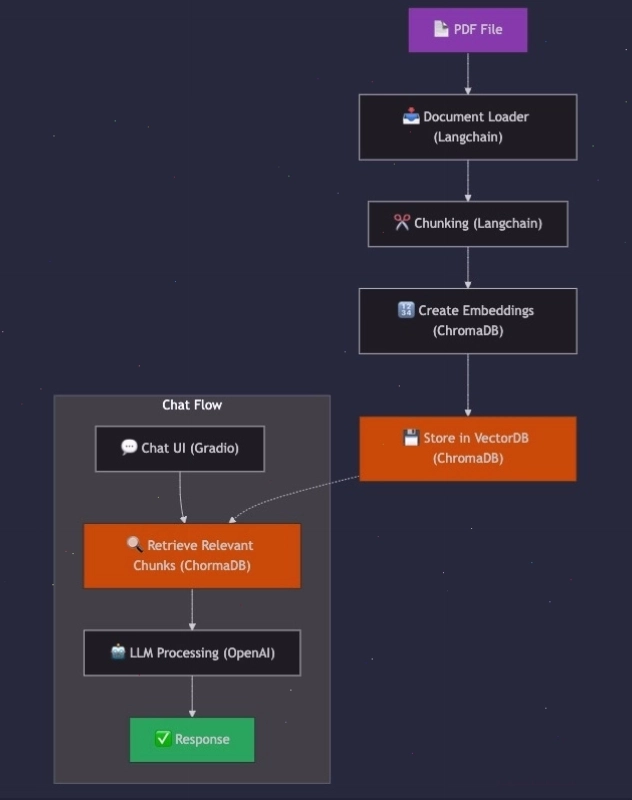Click the speech bubble icon in Chat UI

(x=129, y=447)
